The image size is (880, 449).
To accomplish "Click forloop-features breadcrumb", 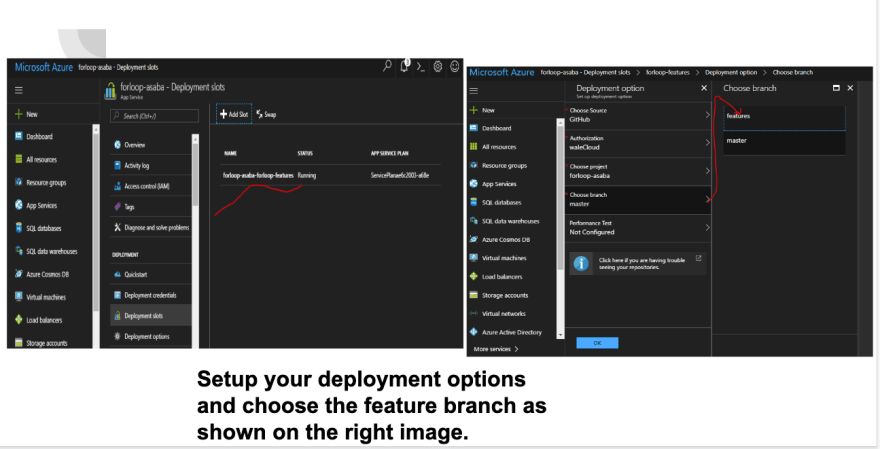I will [x=667, y=72].
